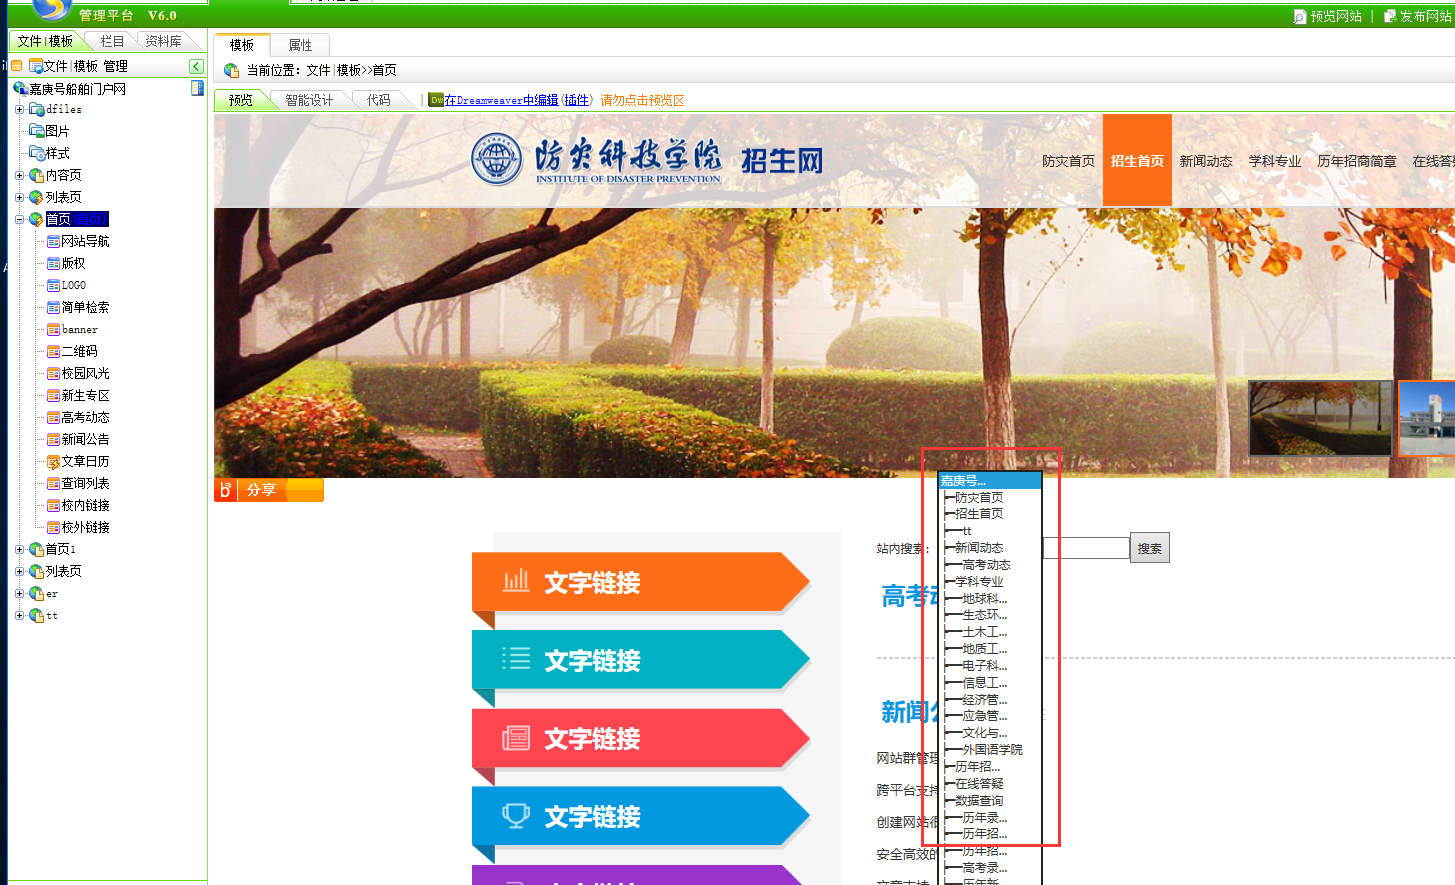The height and width of the screenshot is (885, 1455).
Task: Select 外国语学院 in the popup tree
Action: click(x=992, y=749)
